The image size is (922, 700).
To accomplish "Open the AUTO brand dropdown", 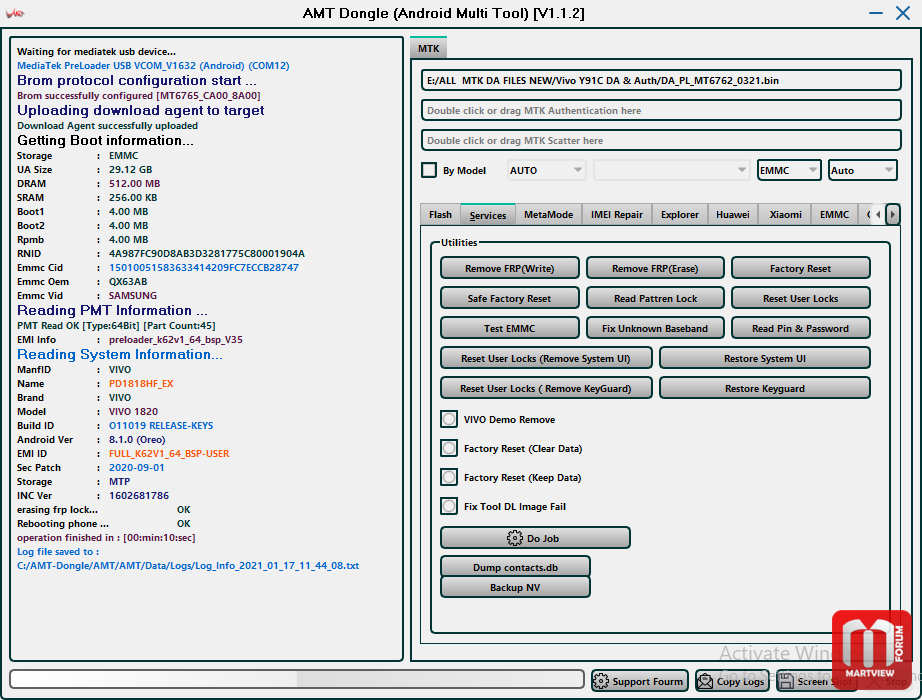I will pyautogui.click(x=546, y=170).
